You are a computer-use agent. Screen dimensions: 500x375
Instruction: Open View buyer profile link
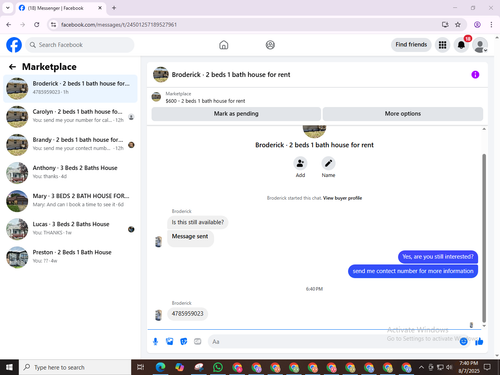coord(342,198)
